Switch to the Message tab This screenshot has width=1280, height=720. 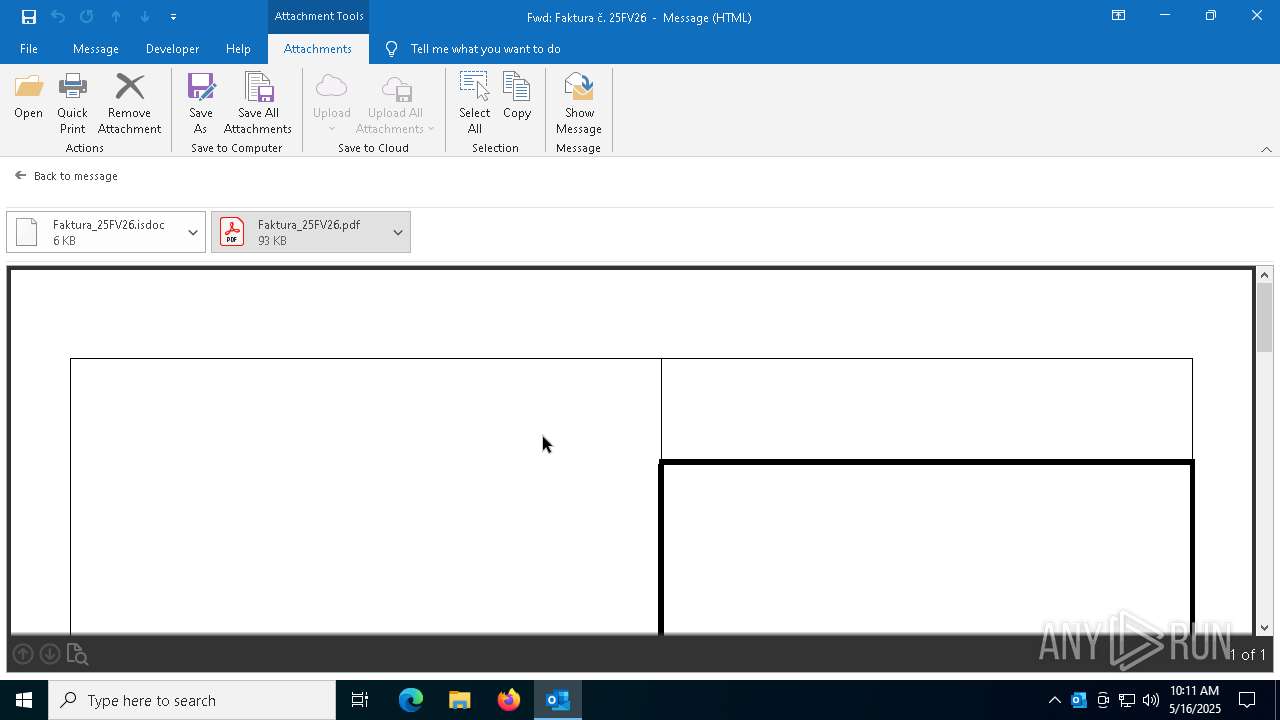tap(96, 49)
